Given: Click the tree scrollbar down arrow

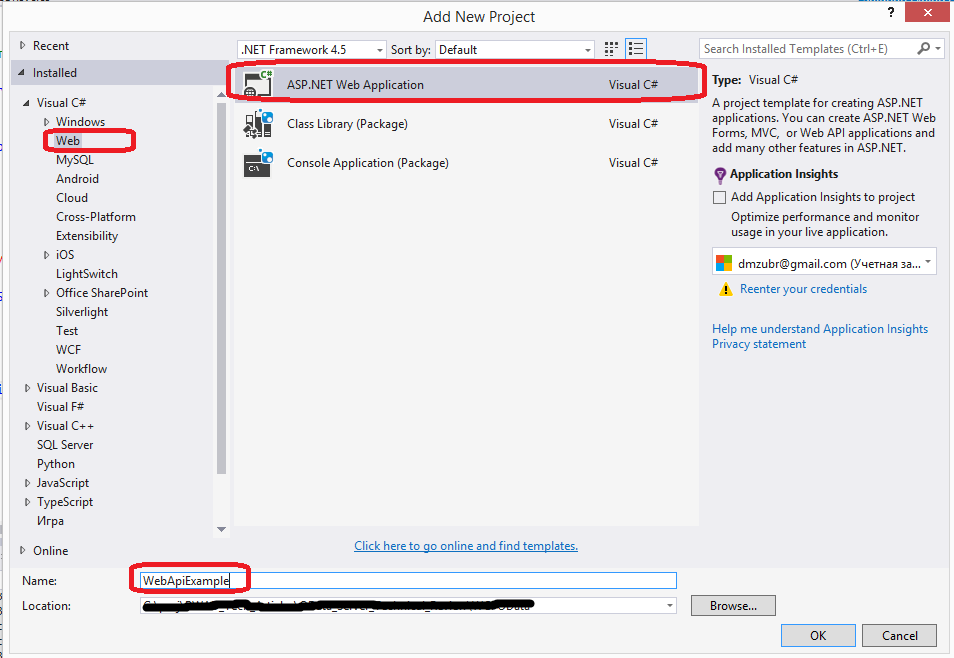Looking at the screenshot, I should tap(221, 530).
